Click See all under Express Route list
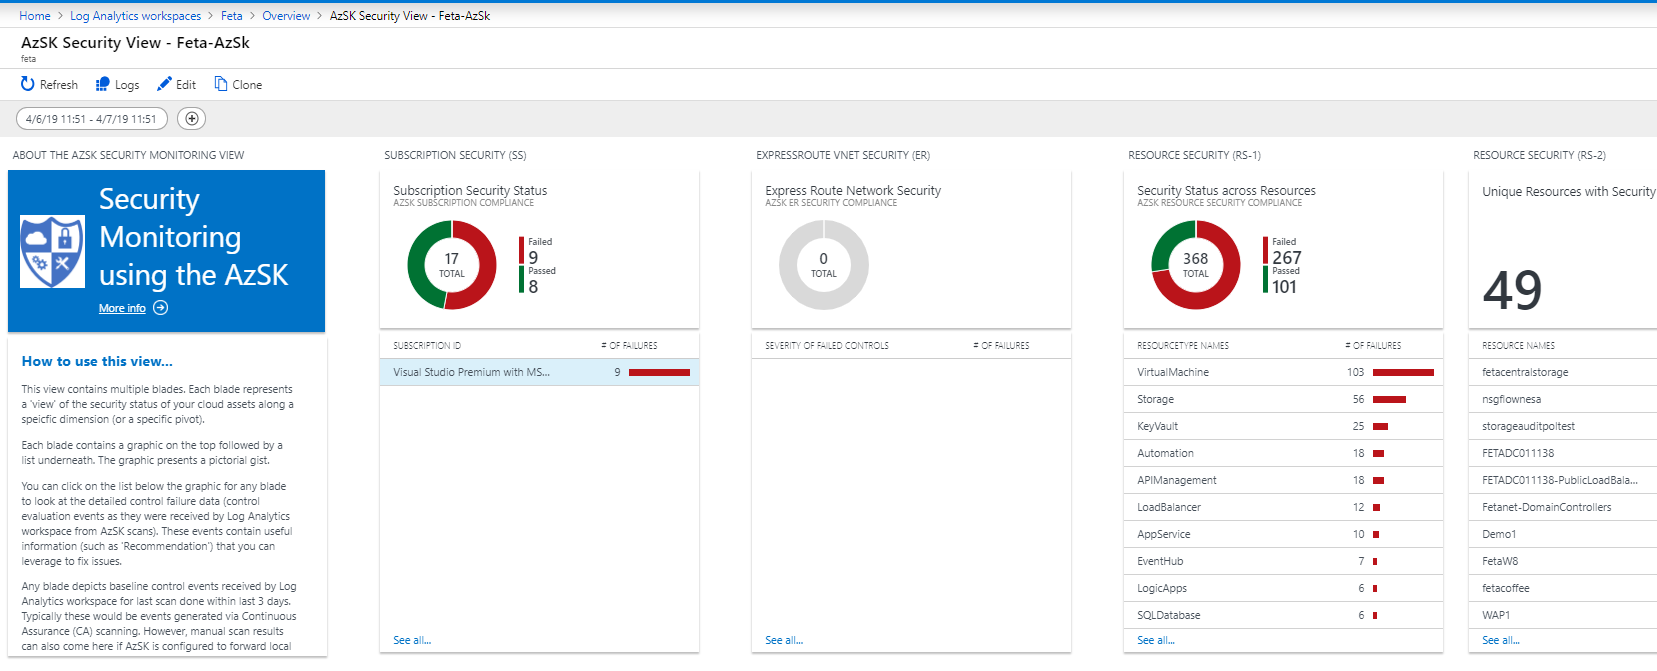The height and width of the screenshot is (671, 1657). click(x=784, y=640)
